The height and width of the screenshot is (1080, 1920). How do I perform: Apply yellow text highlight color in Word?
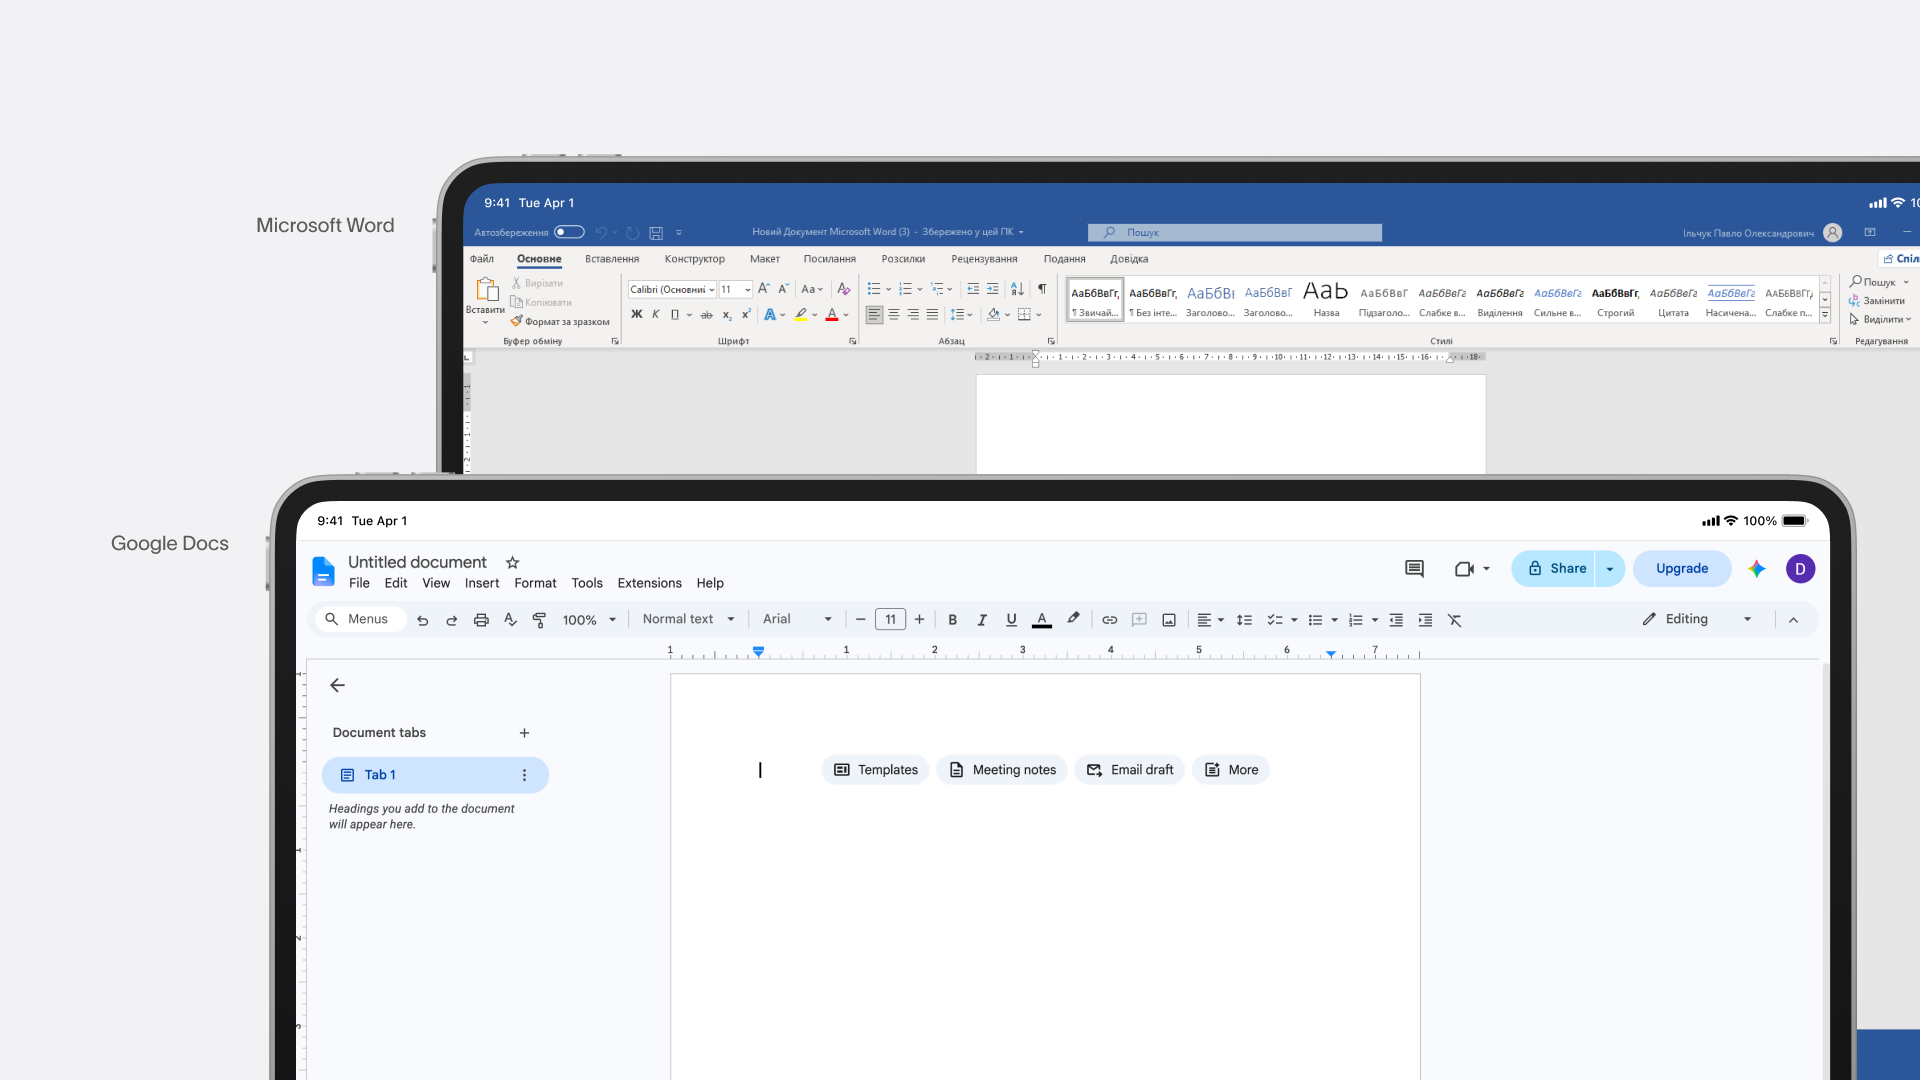(x=801, y=315)
